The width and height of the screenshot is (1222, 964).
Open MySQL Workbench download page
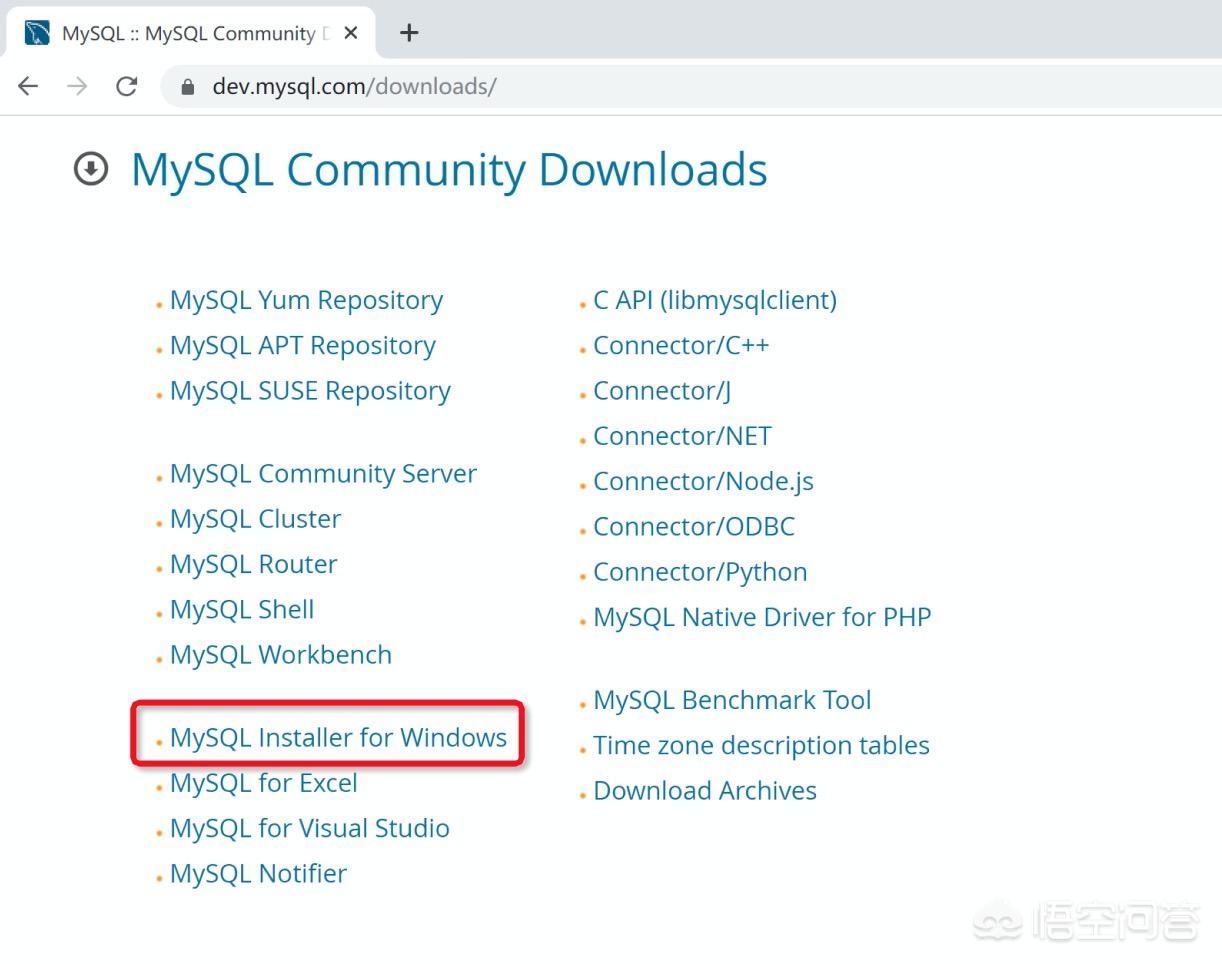click(281, 654)
